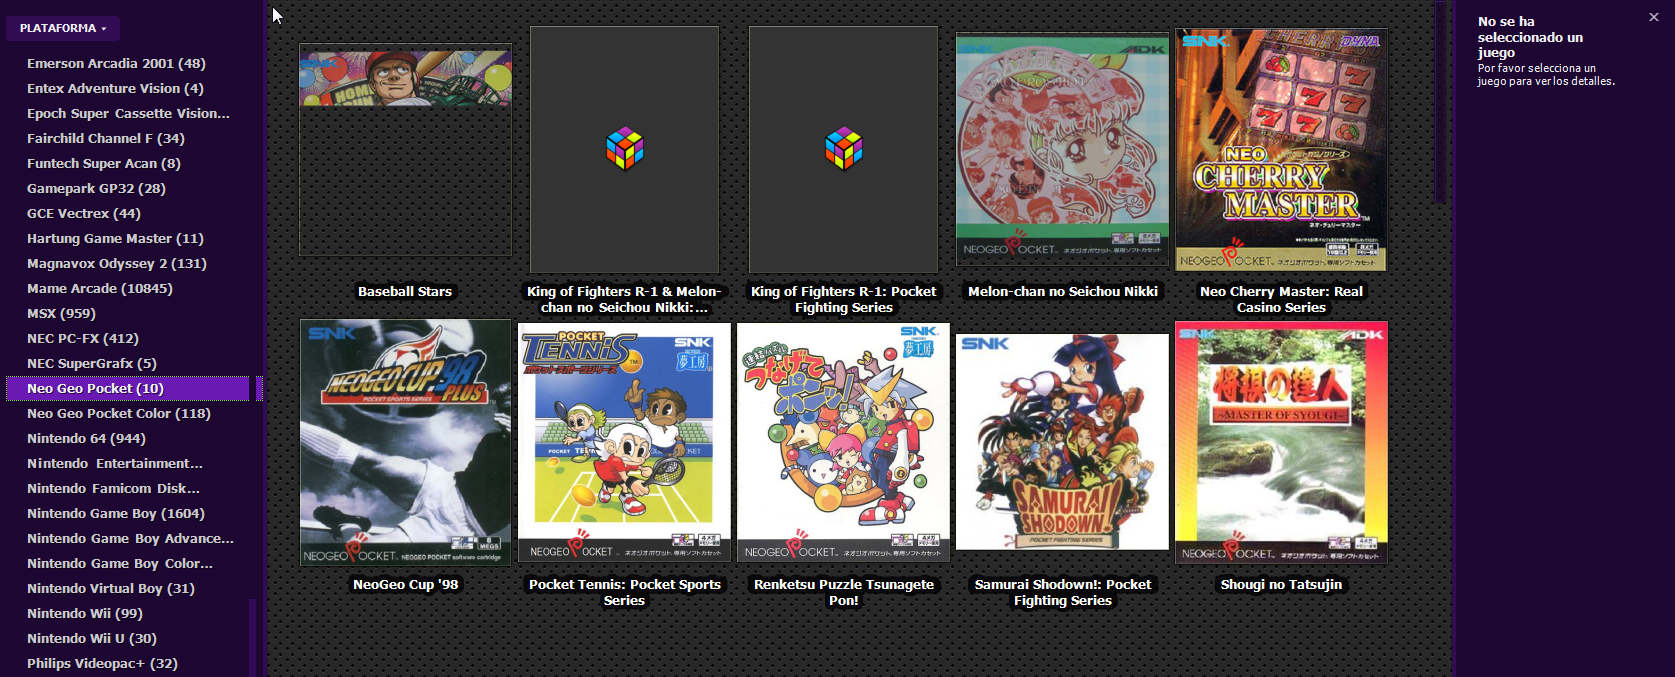Open Melon-chan no Seichou Nikki cover
The image size is (1675, 677).
click(x=1062, y=150)
